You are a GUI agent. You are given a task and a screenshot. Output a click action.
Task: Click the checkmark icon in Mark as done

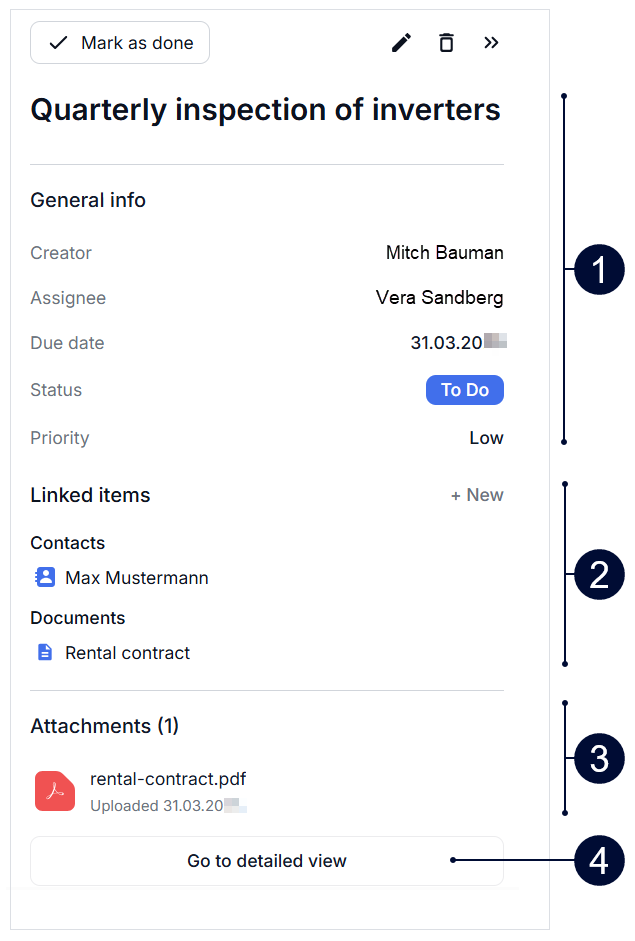(59, 43)
